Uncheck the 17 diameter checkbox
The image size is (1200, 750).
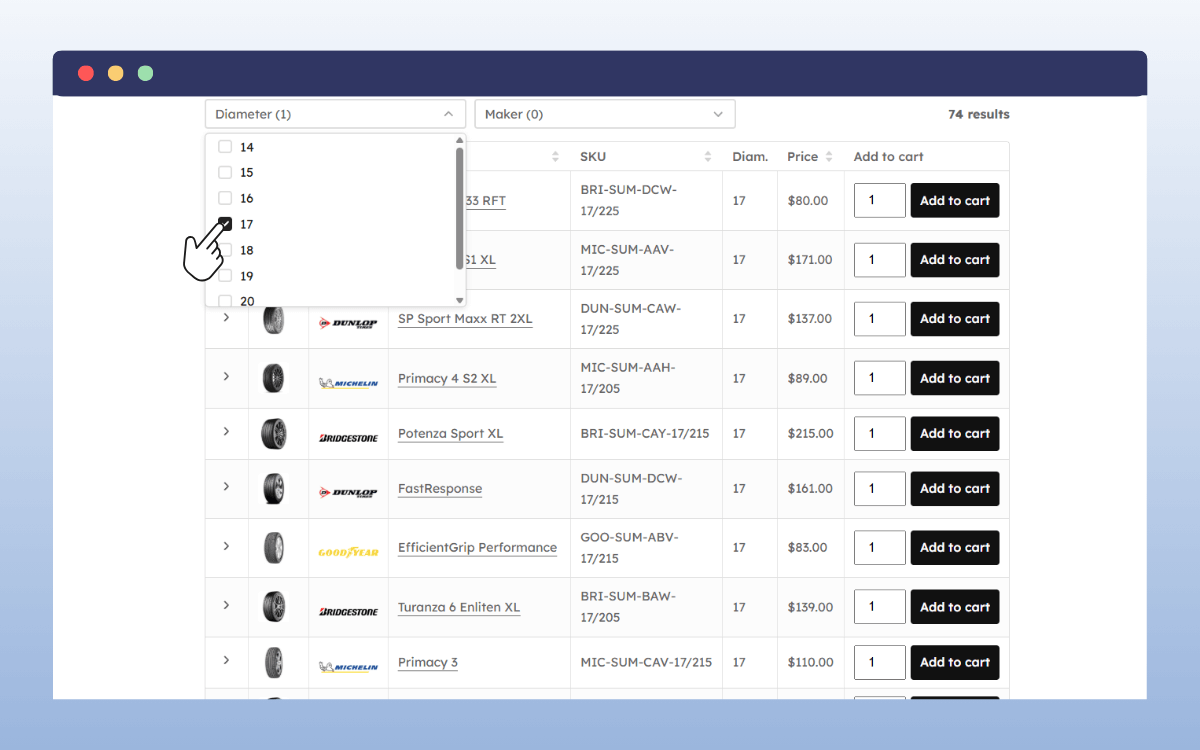click(225, 224)
